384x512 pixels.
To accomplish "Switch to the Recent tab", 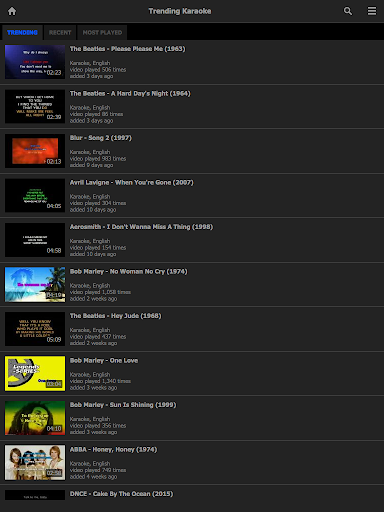I will click(60, 32).
